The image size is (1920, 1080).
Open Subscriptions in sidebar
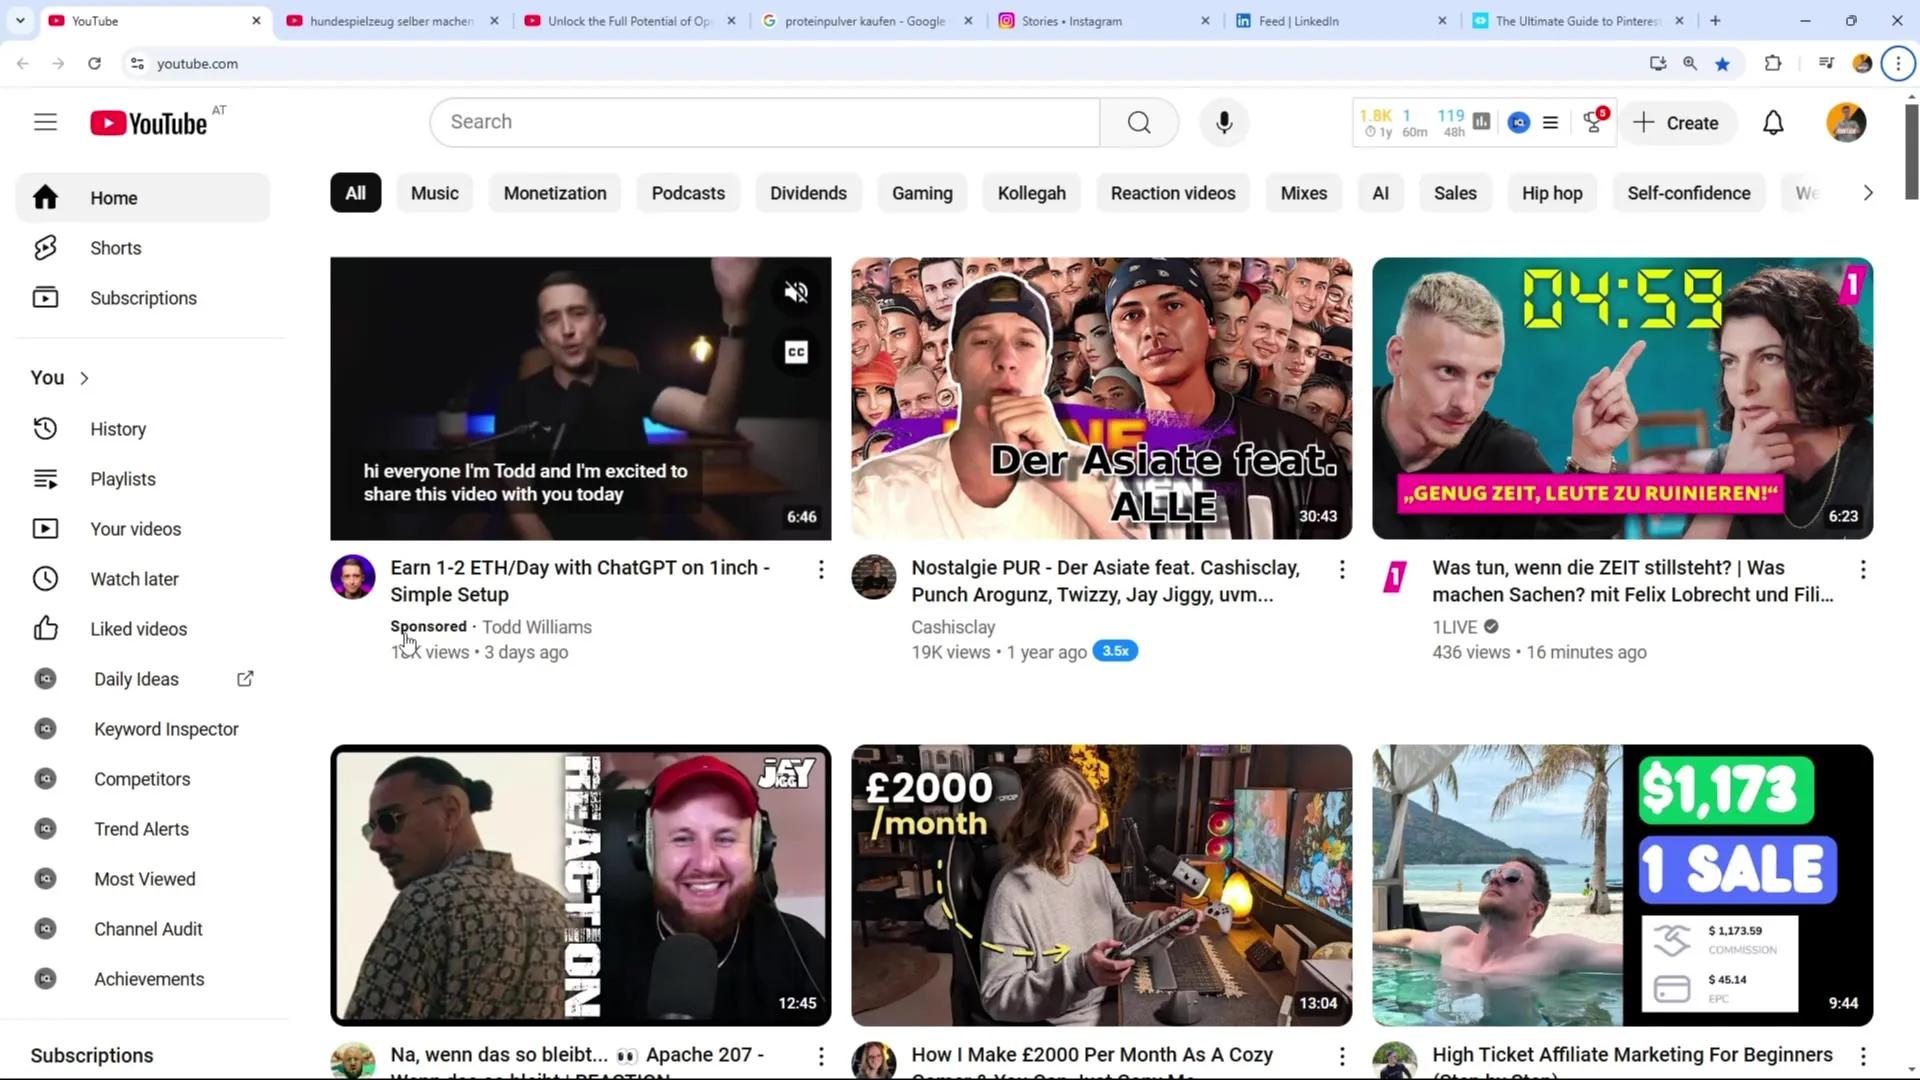tap(143, 298)
